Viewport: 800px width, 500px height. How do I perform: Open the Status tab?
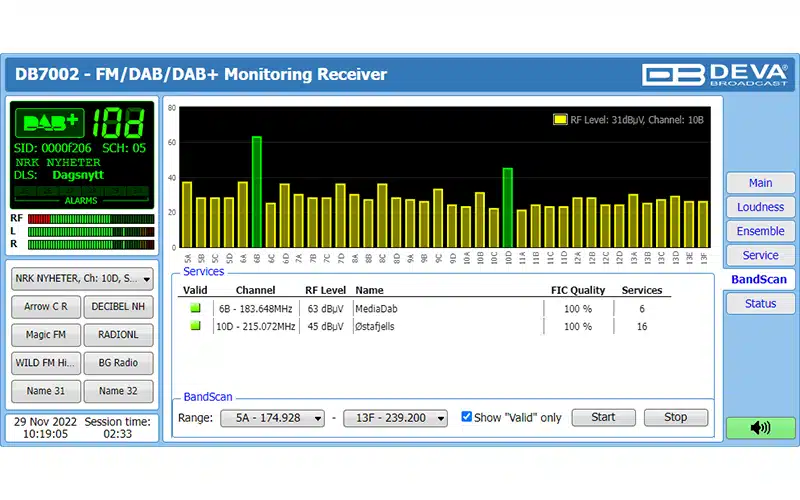[x=760, y=304]
